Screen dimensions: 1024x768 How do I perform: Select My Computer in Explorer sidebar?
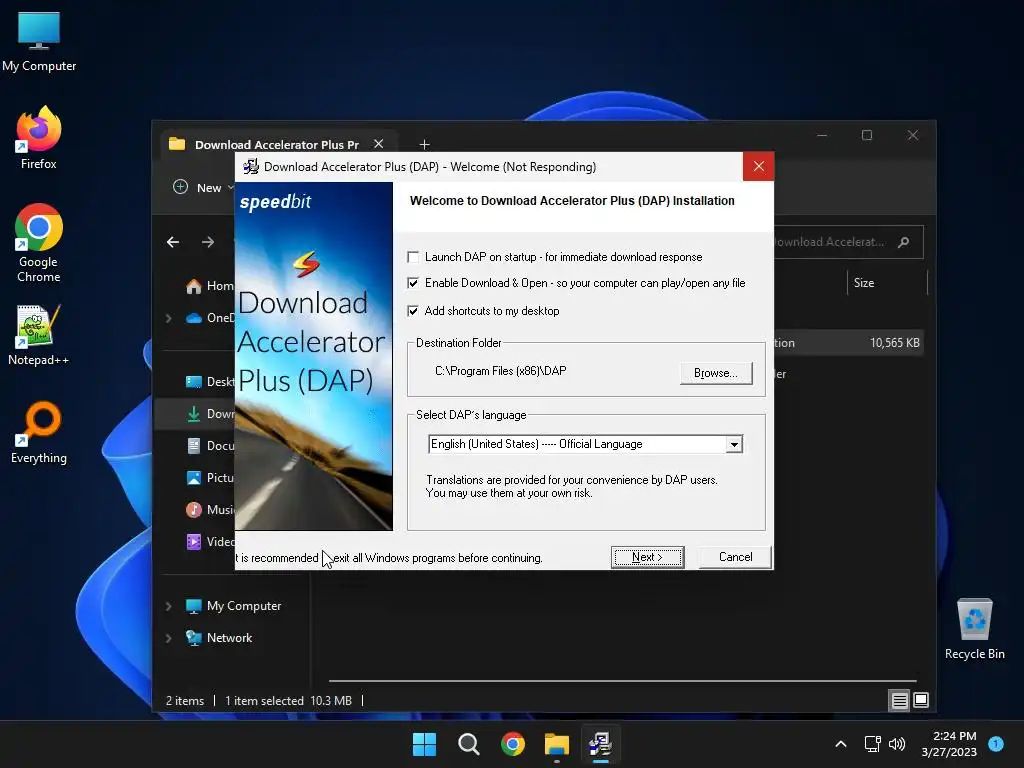coord(233,606)
